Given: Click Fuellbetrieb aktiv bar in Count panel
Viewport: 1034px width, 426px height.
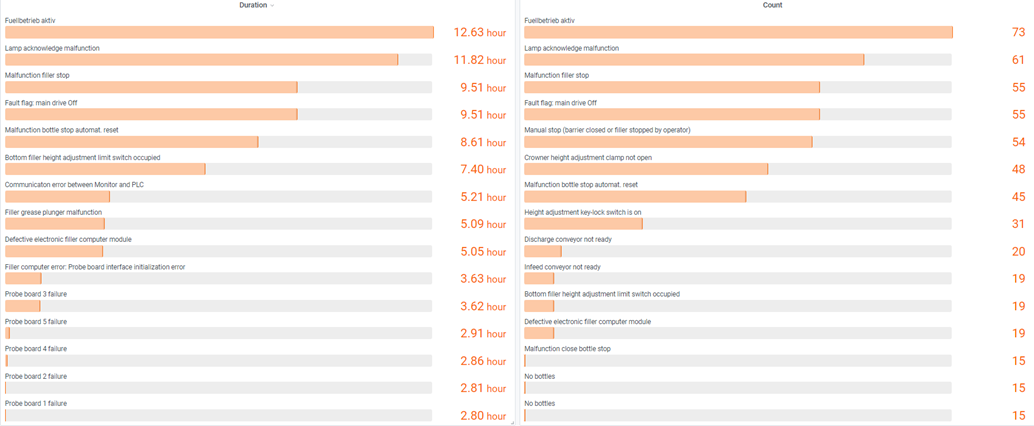Looking at the screenshot, I should coord(738,33).
